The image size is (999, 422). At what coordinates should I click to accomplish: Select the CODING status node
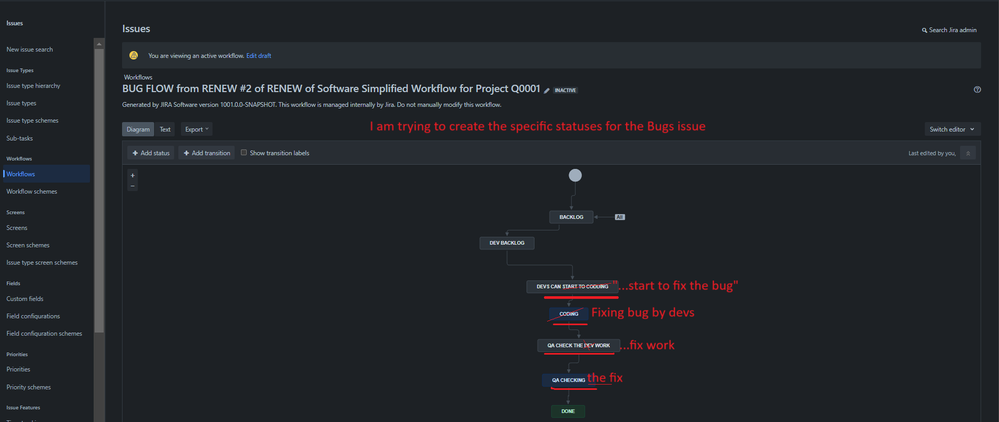click(568, 314)
